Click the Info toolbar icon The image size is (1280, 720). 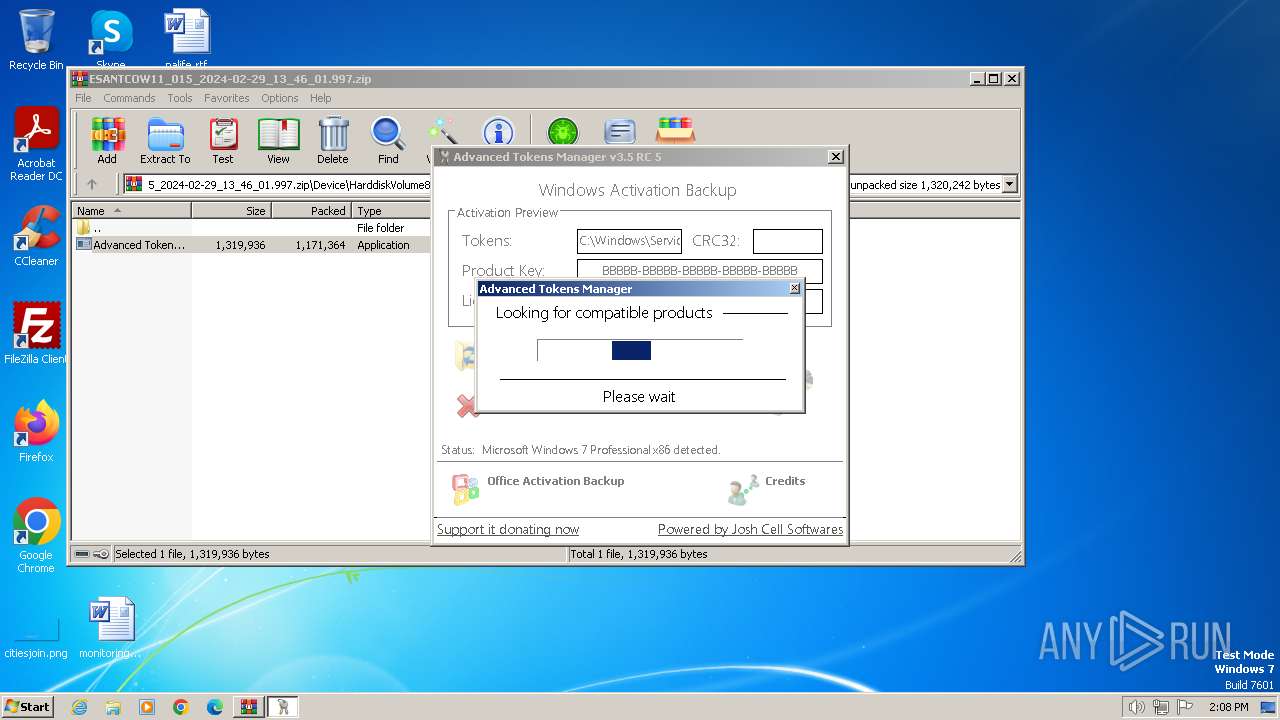click(x=498, y=132)
